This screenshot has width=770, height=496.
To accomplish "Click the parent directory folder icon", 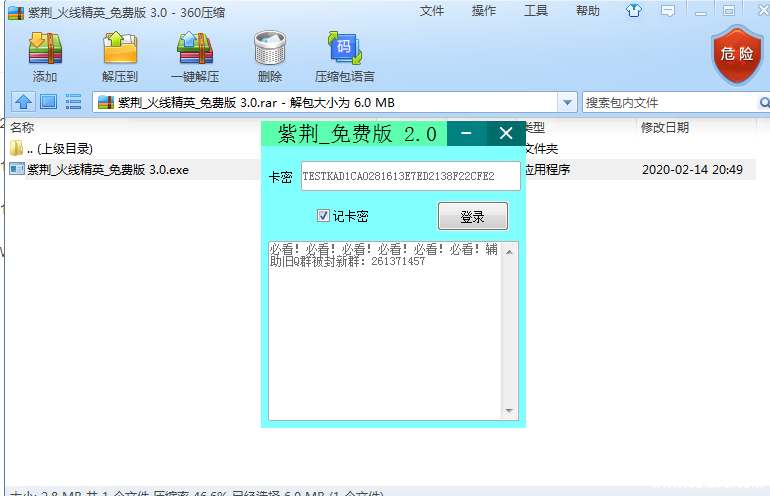I will tap(16, 148).
